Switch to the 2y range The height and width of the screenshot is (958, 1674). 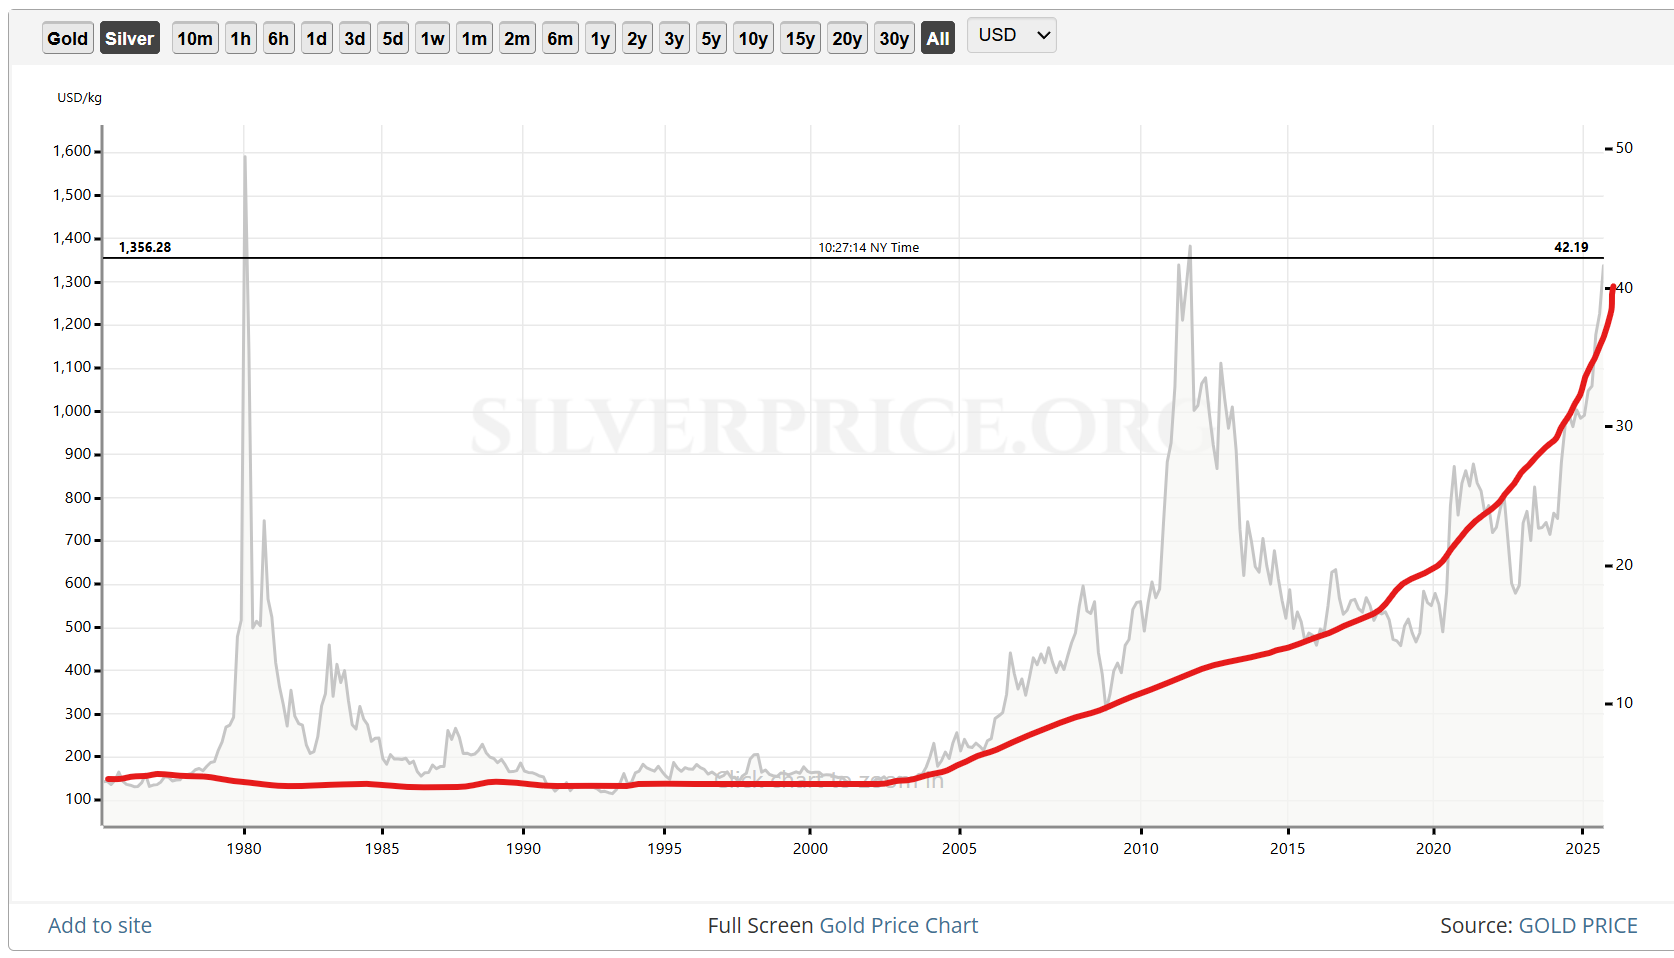[637, 38]
